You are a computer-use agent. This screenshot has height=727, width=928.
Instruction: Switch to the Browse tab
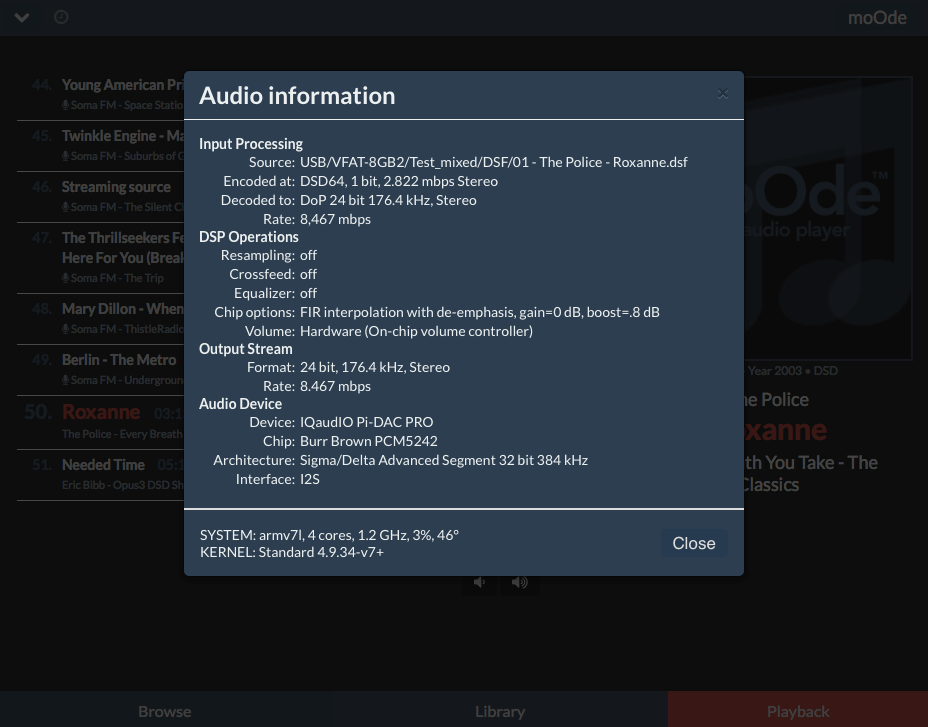(x=165, y=711)
